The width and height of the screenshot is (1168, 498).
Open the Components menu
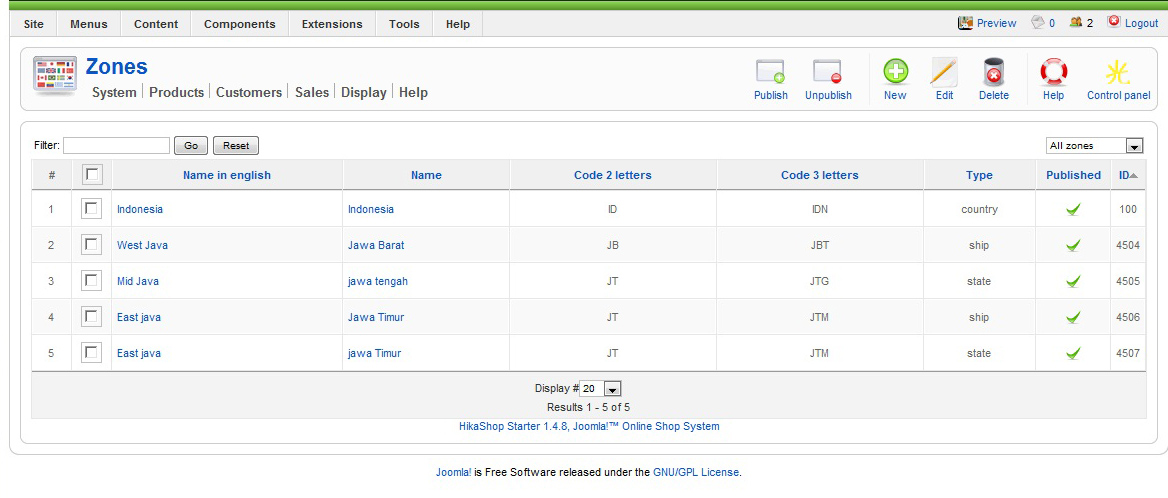coord(239,24)
